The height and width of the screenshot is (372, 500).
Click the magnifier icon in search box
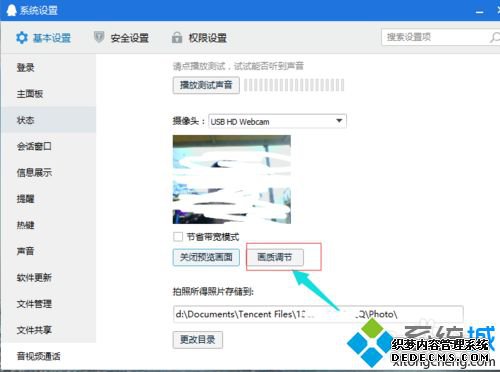point(494,37)
